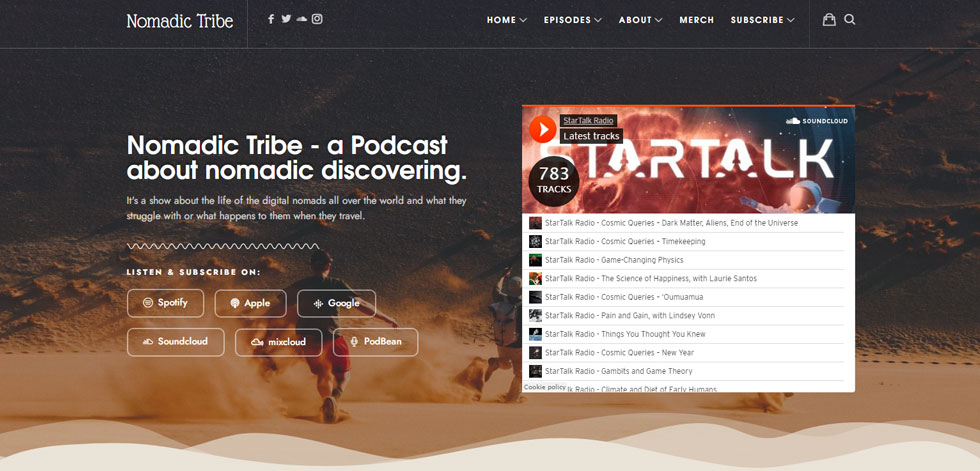Play track Cosmic Queries – Timekeeping

tap(625, 241)
